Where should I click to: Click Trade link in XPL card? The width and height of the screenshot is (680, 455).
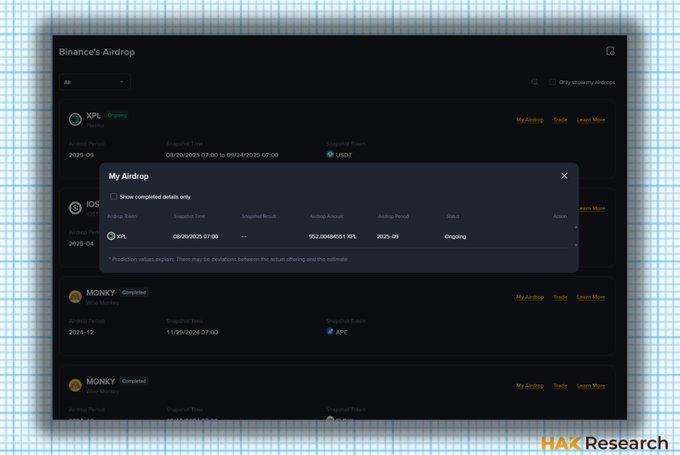pos(560,120)
